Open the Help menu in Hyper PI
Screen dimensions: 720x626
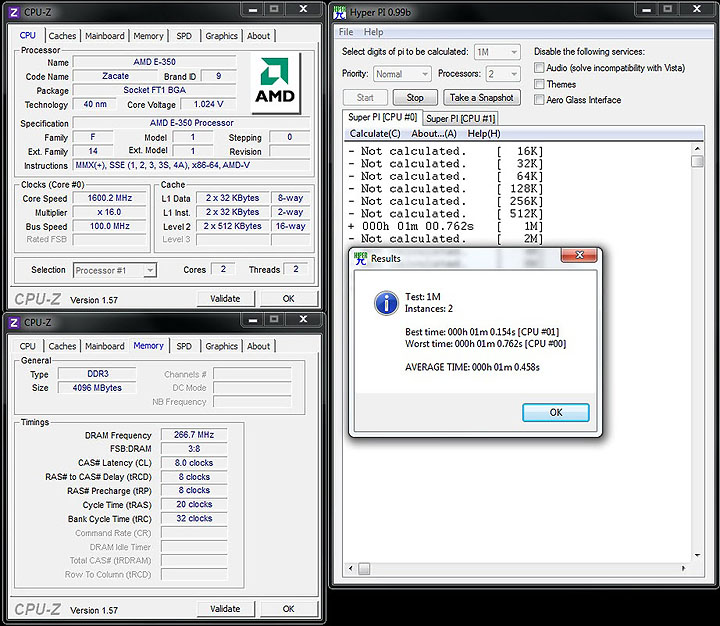coord(373,32)
